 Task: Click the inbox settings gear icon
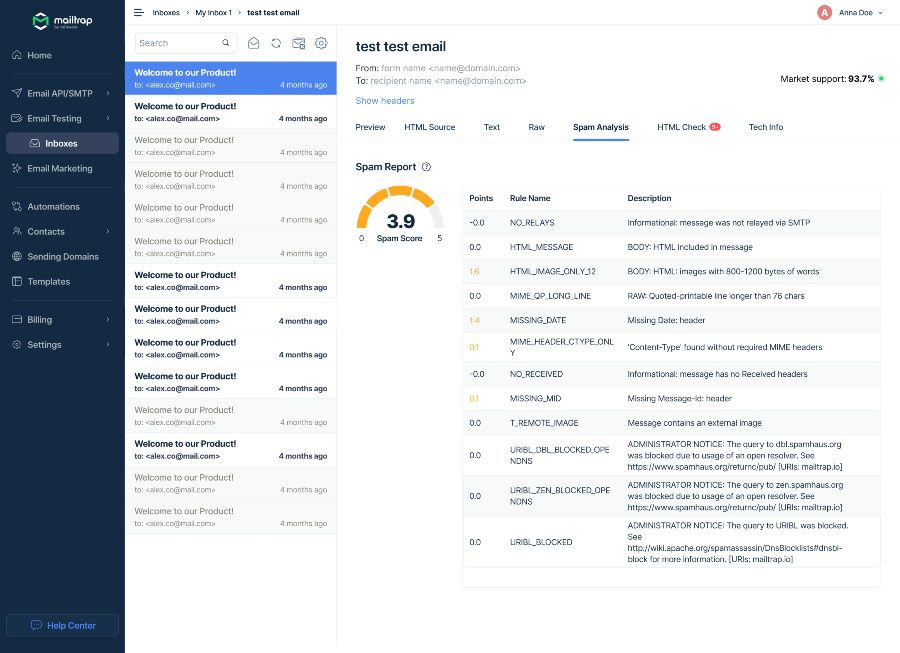click(321, 43)
